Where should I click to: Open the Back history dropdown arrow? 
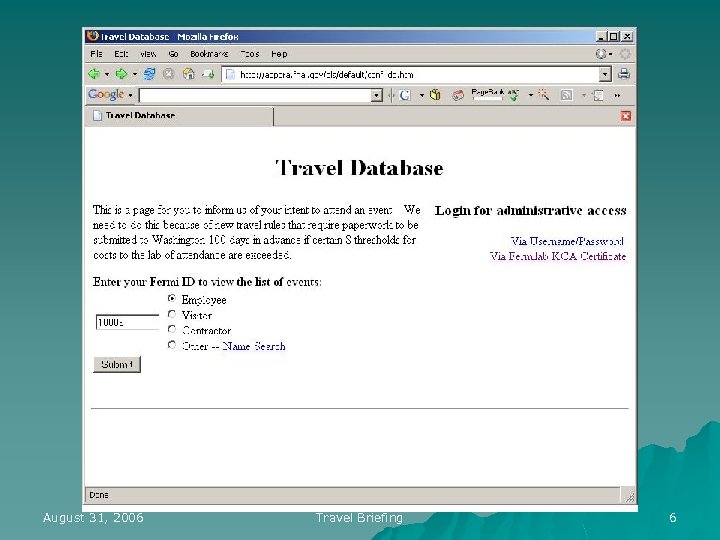tap(107, 74)
